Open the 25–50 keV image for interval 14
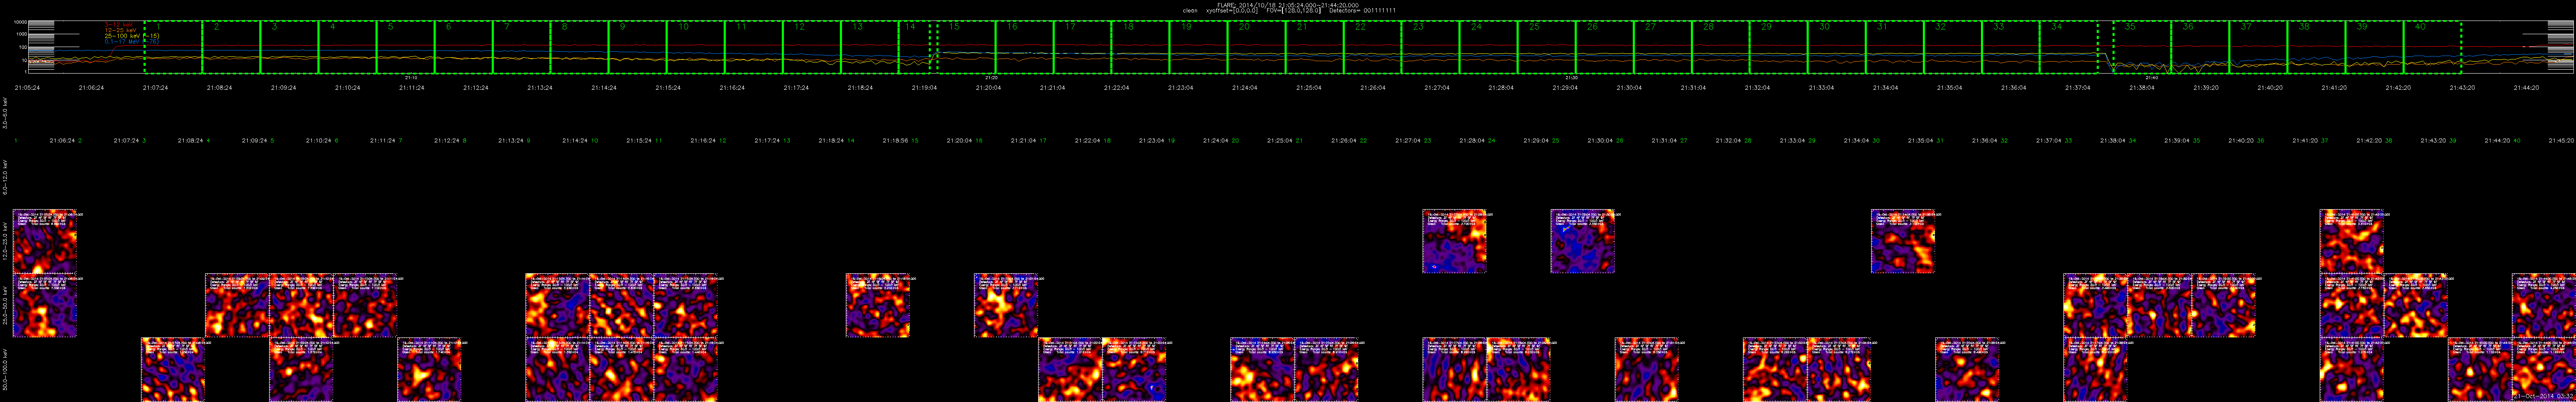The width and height of the screenshot is (2576, 402). click(877, 305)
